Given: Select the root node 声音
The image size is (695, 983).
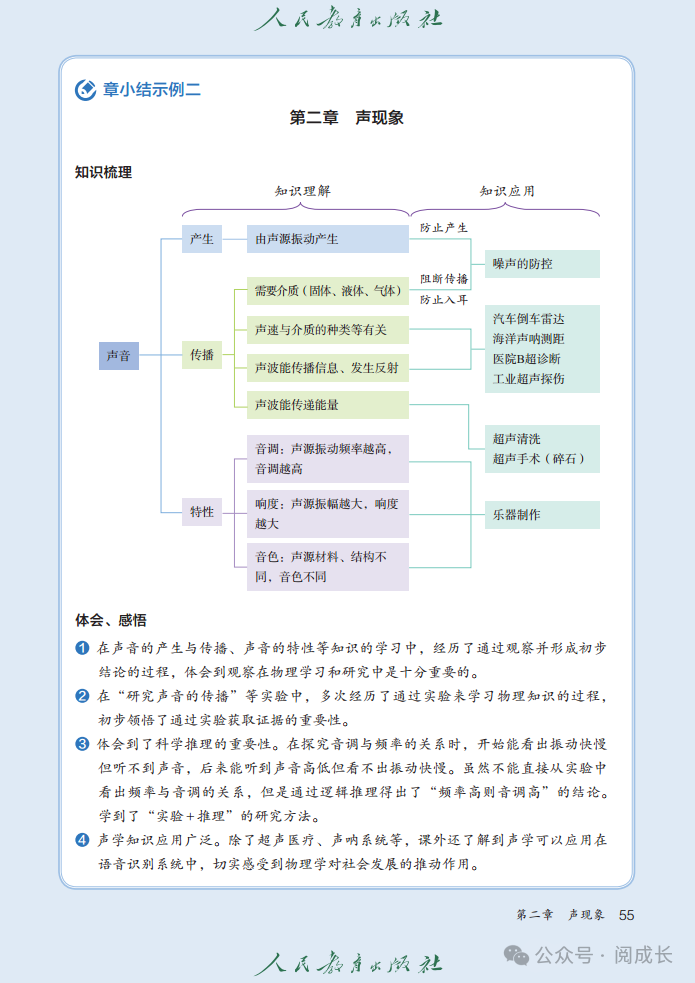Looking at the screenshot, I should [x=118, y=355].
